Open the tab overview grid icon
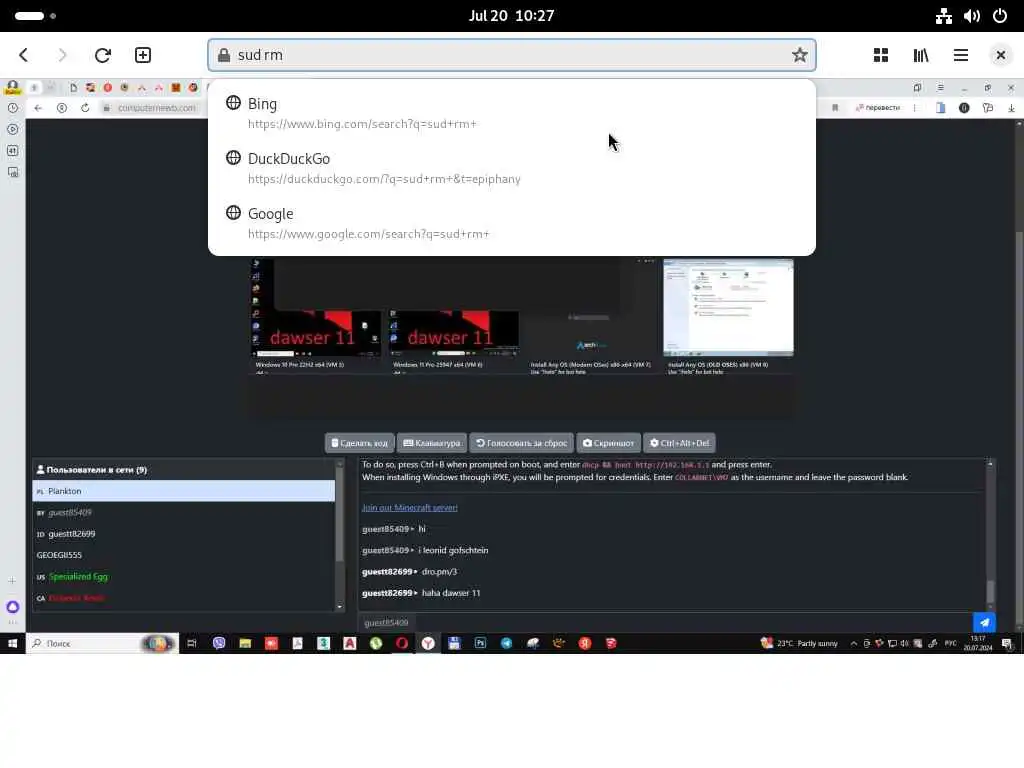This screenshot has height=768, width=1024. (x=880, y=55)
